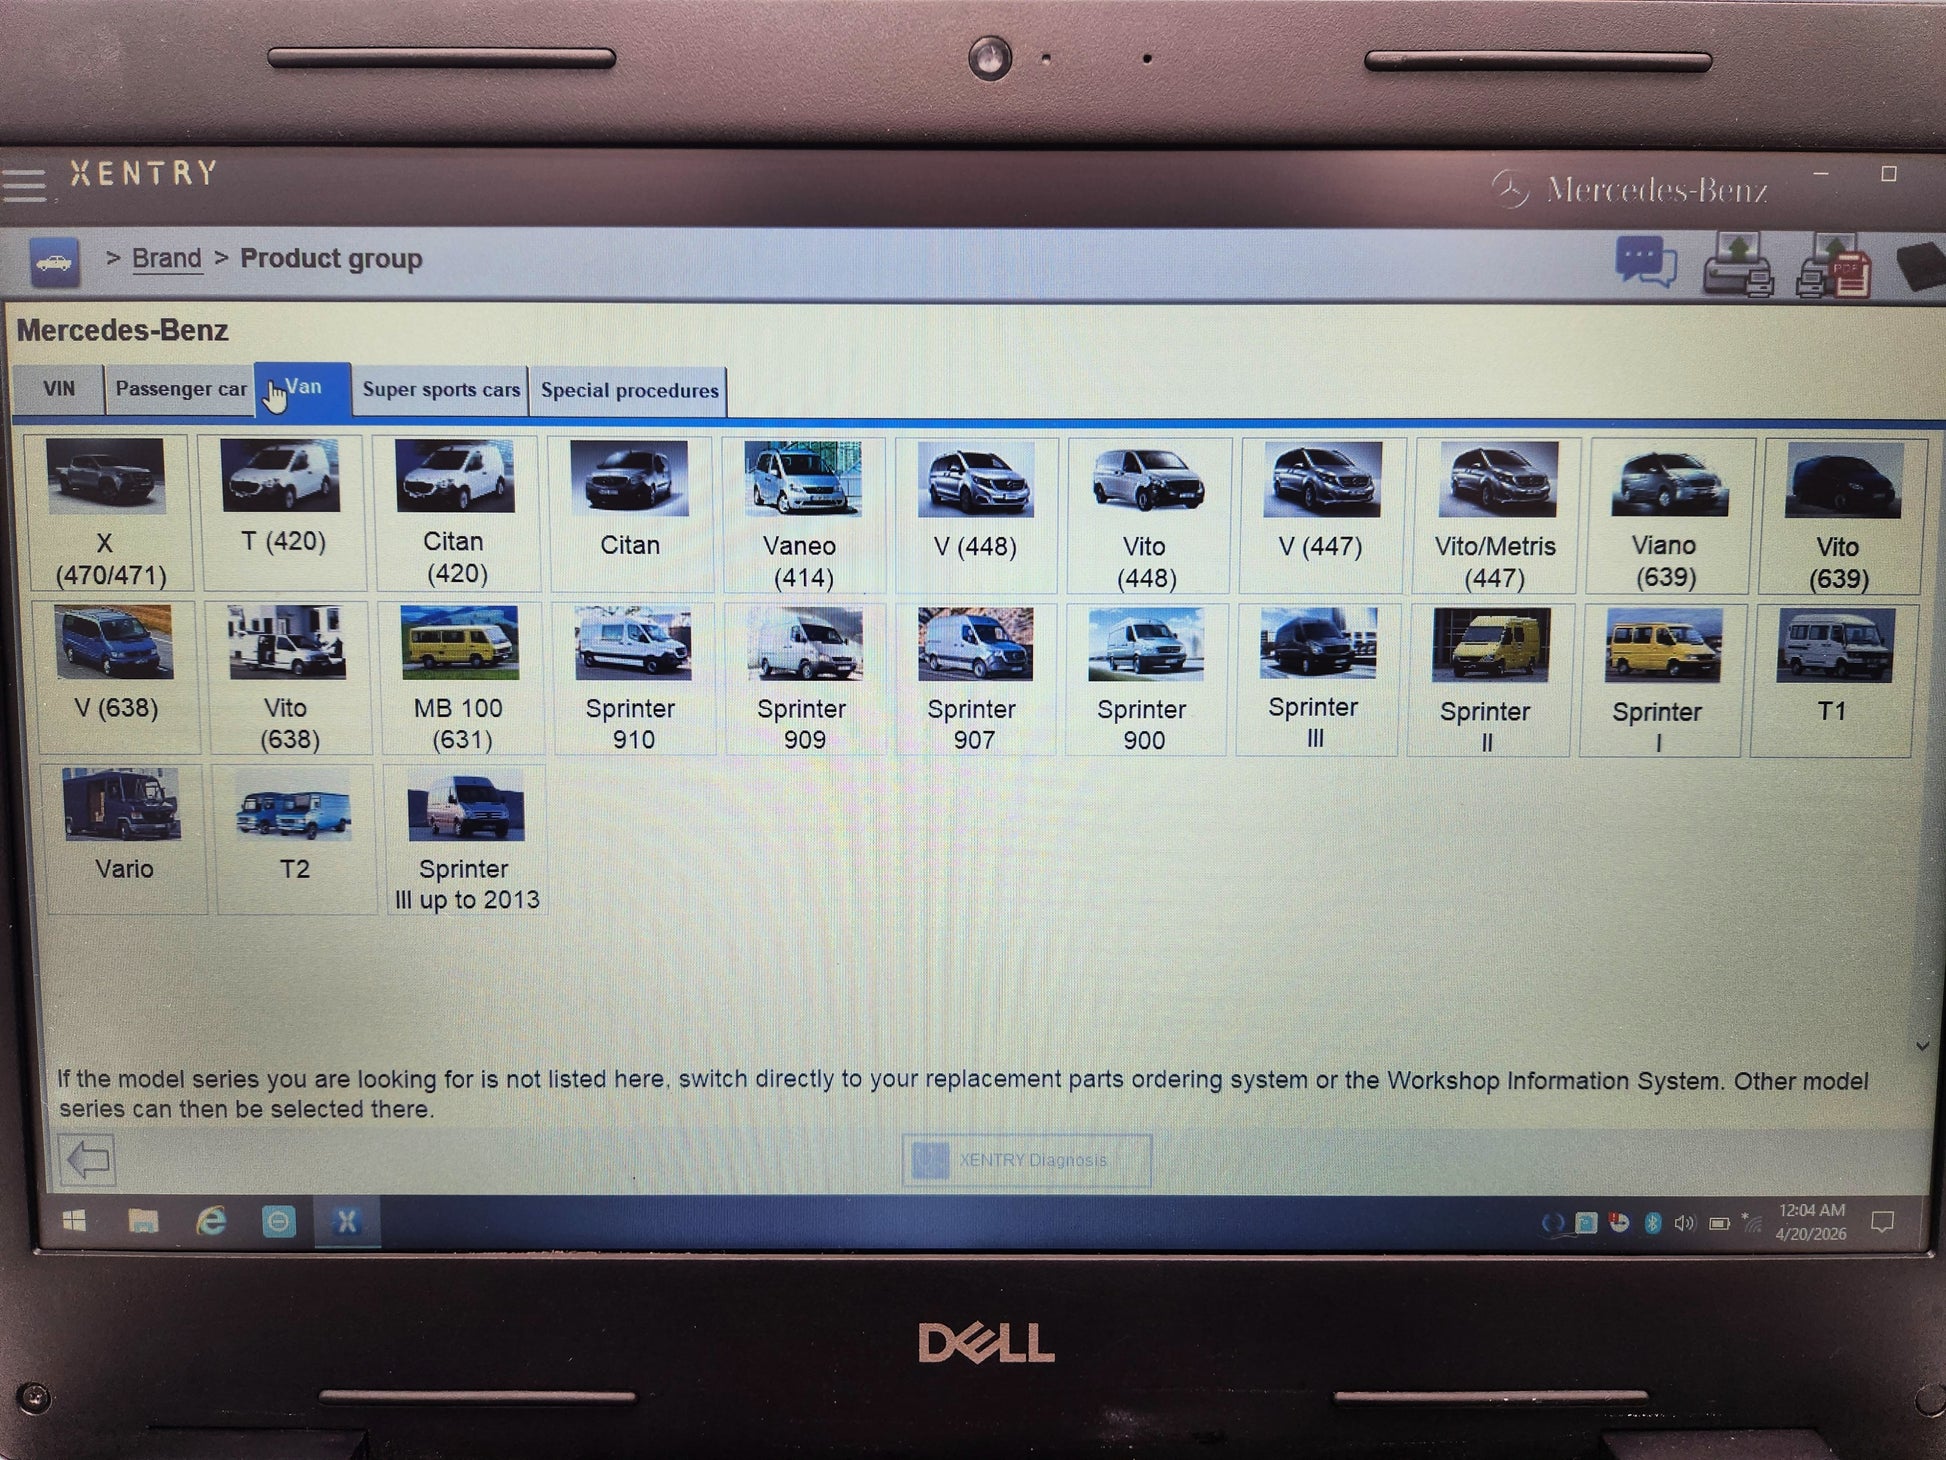
Task: Select the Vaneo (414) model
Action: coord(802,515)
